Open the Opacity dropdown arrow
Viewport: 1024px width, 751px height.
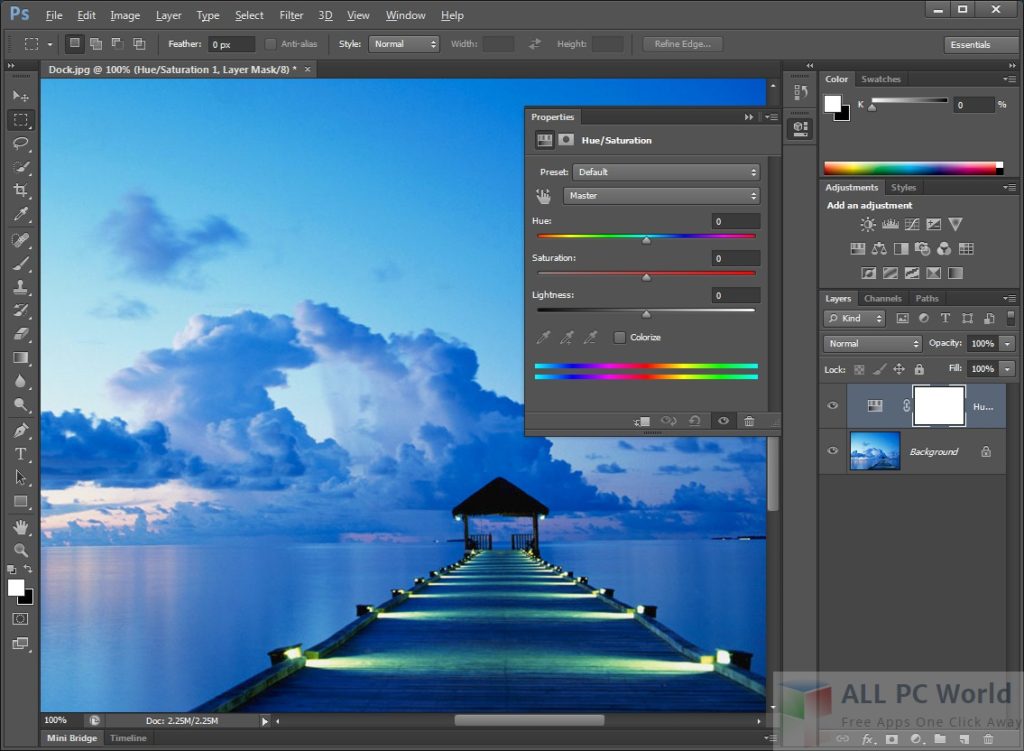point(1008,344)
